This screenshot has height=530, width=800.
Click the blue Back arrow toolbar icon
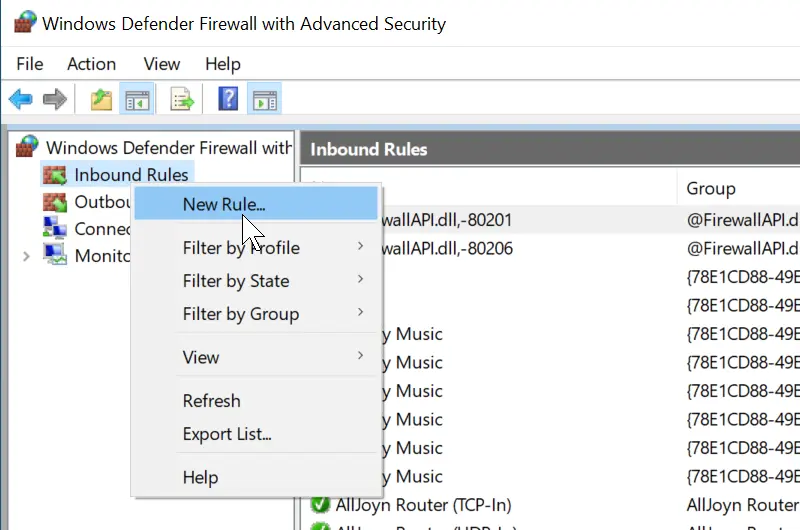[20, 99]
